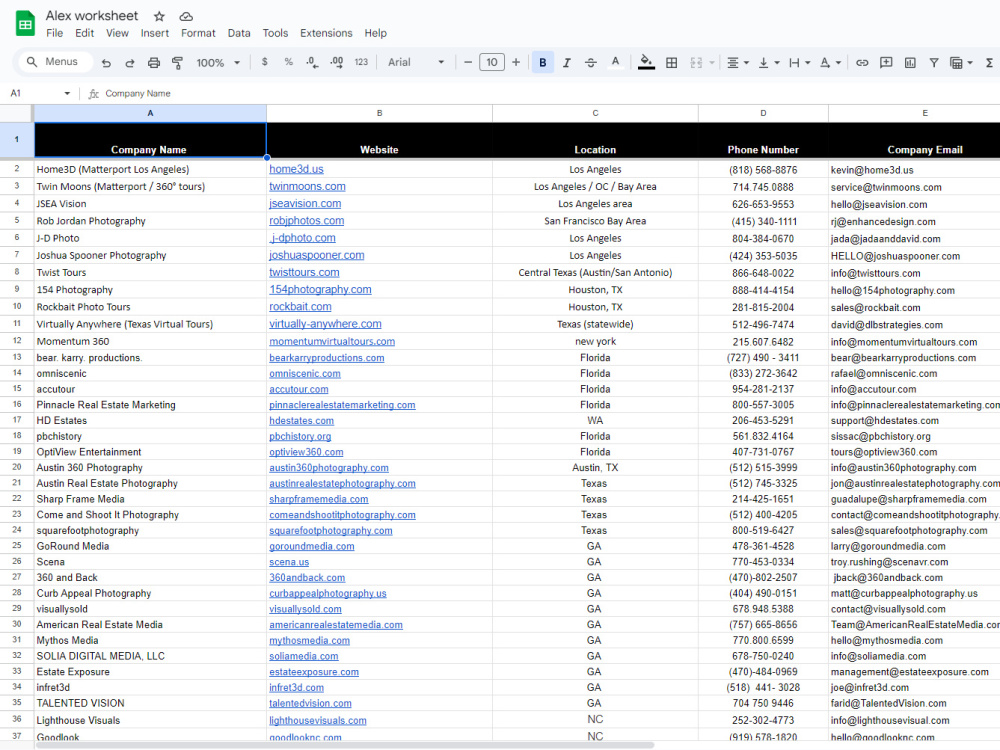
Task: Select column B header
Action: [379, 113]
